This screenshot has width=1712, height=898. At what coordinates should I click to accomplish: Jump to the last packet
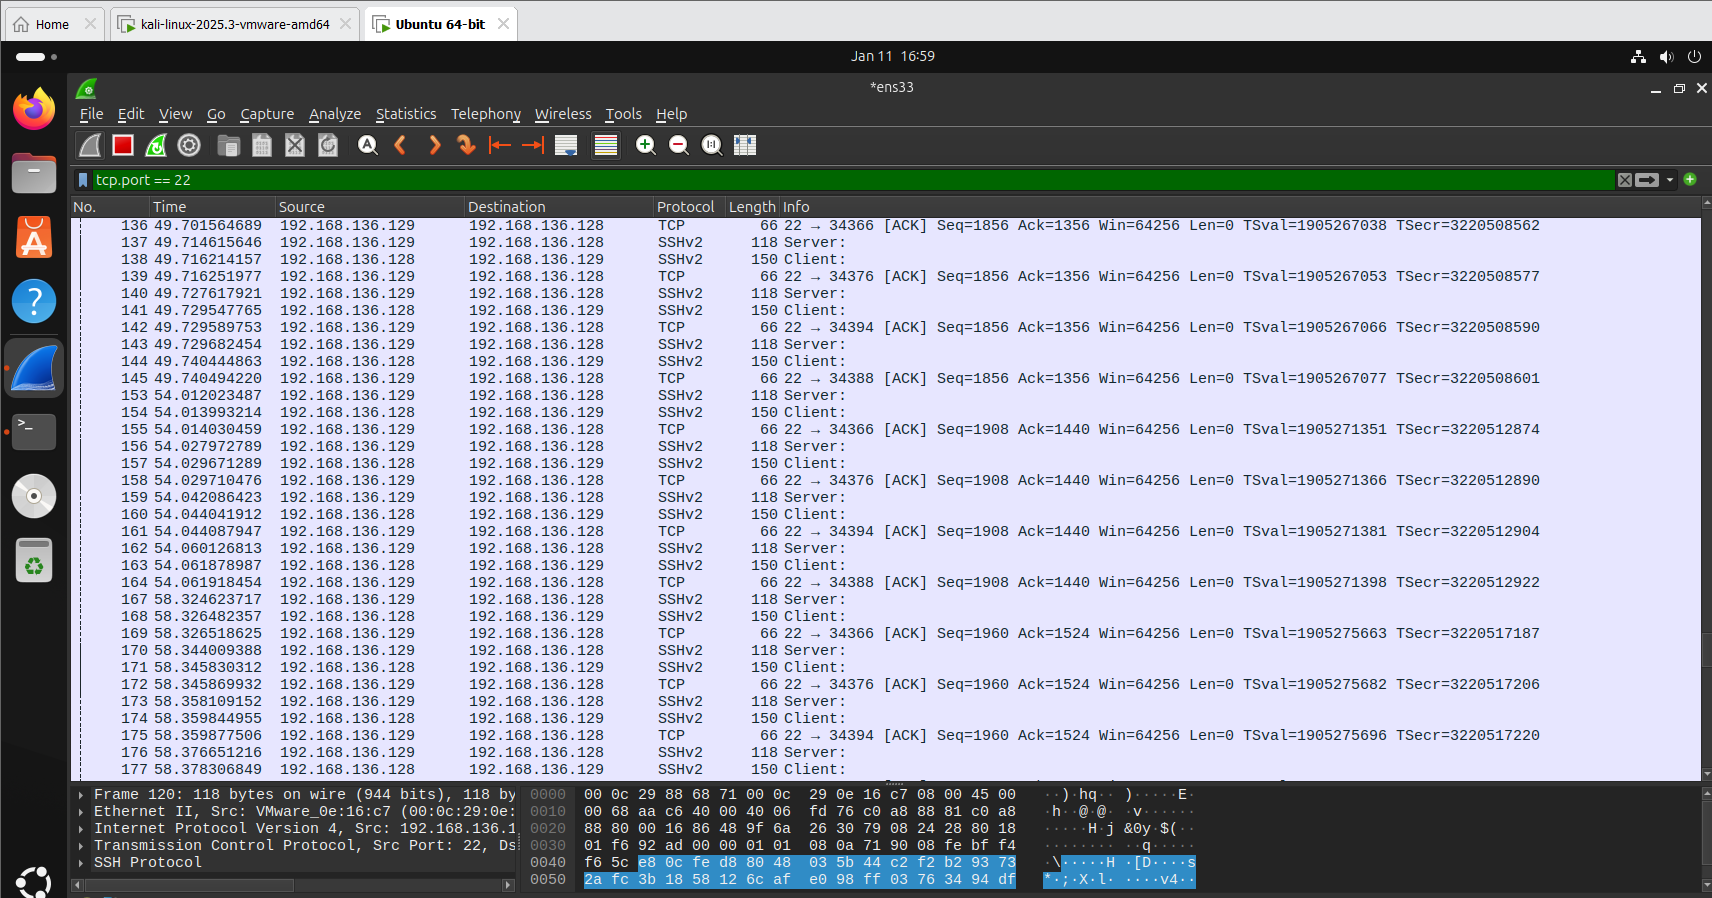pos(533,146)
